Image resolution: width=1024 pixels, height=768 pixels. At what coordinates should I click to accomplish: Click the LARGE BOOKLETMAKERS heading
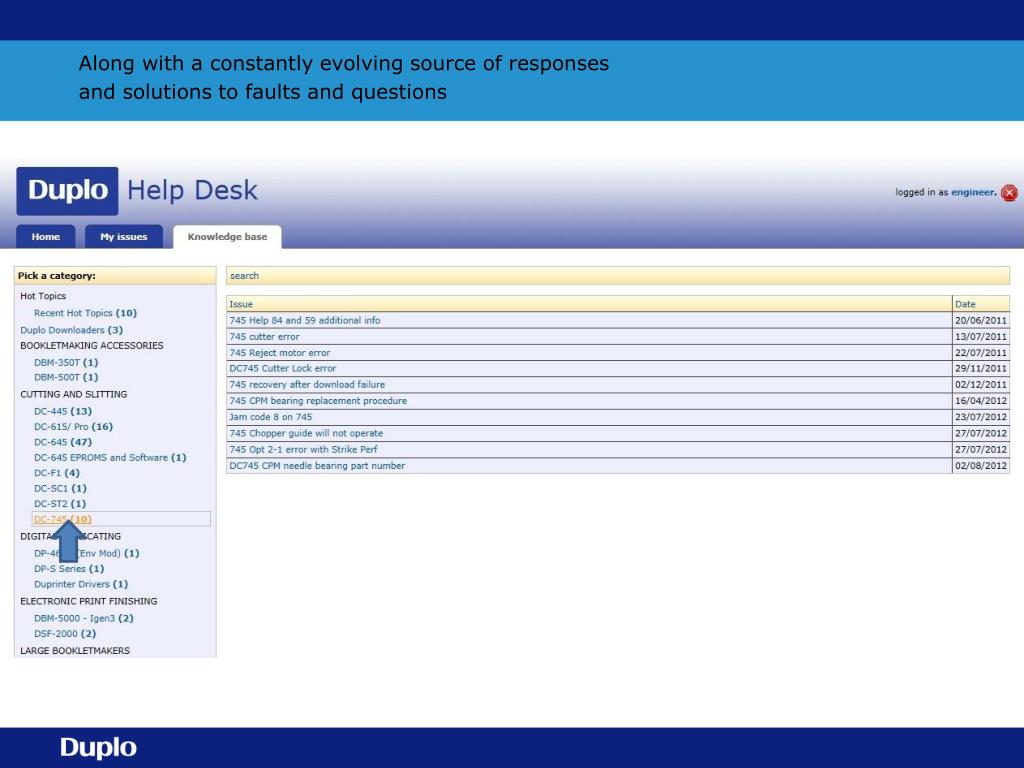[75, 650]
